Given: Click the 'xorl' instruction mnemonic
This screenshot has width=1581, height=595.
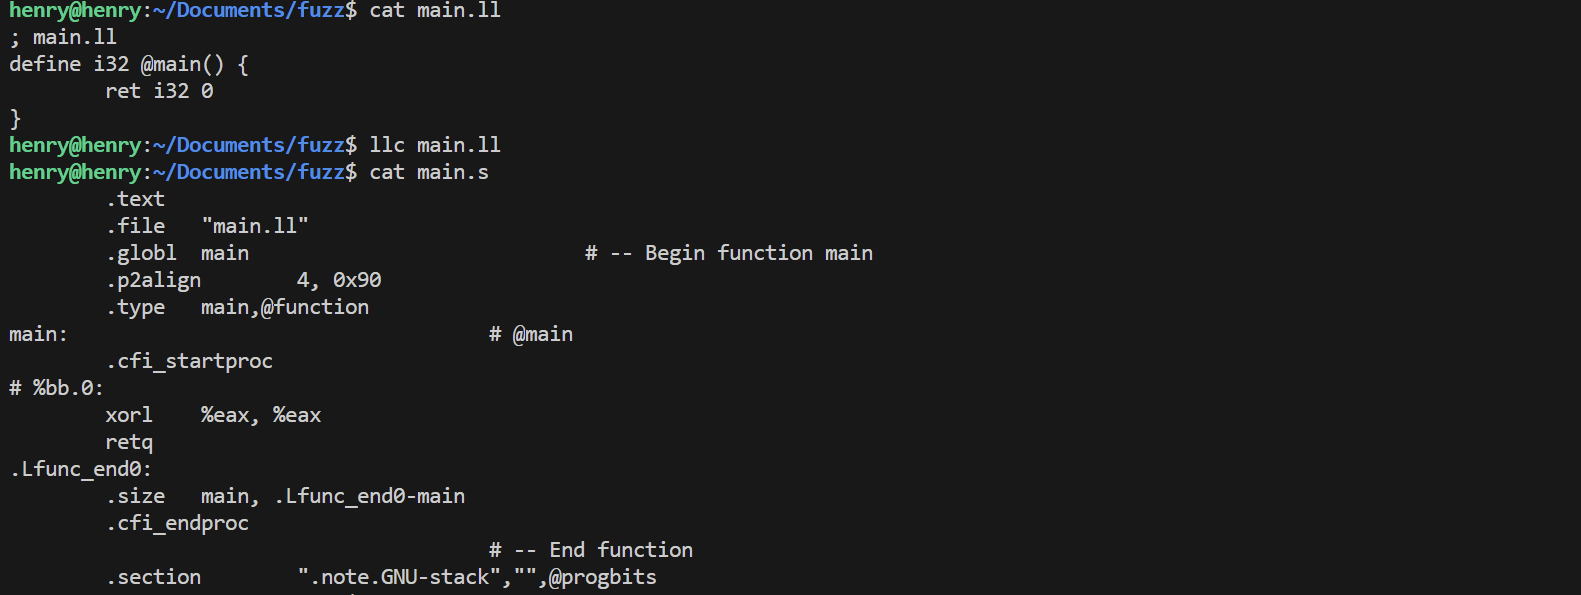Looking at the screenshot, I should tap(129, 416).
